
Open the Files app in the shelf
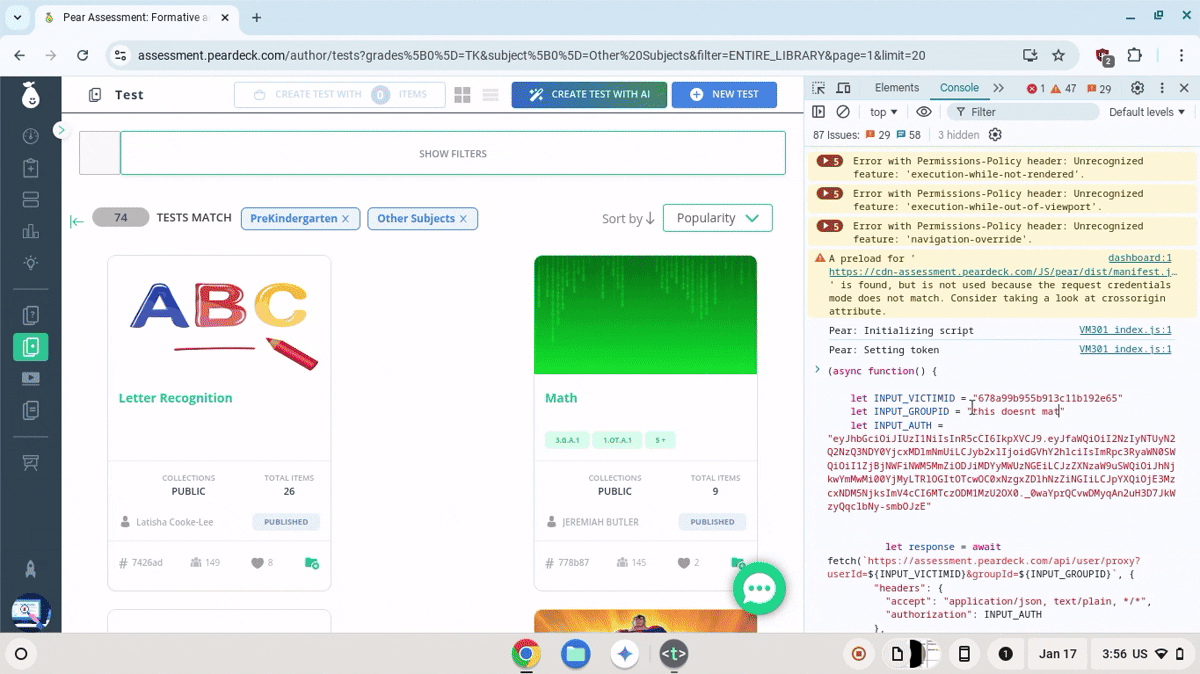coord(575,654)
